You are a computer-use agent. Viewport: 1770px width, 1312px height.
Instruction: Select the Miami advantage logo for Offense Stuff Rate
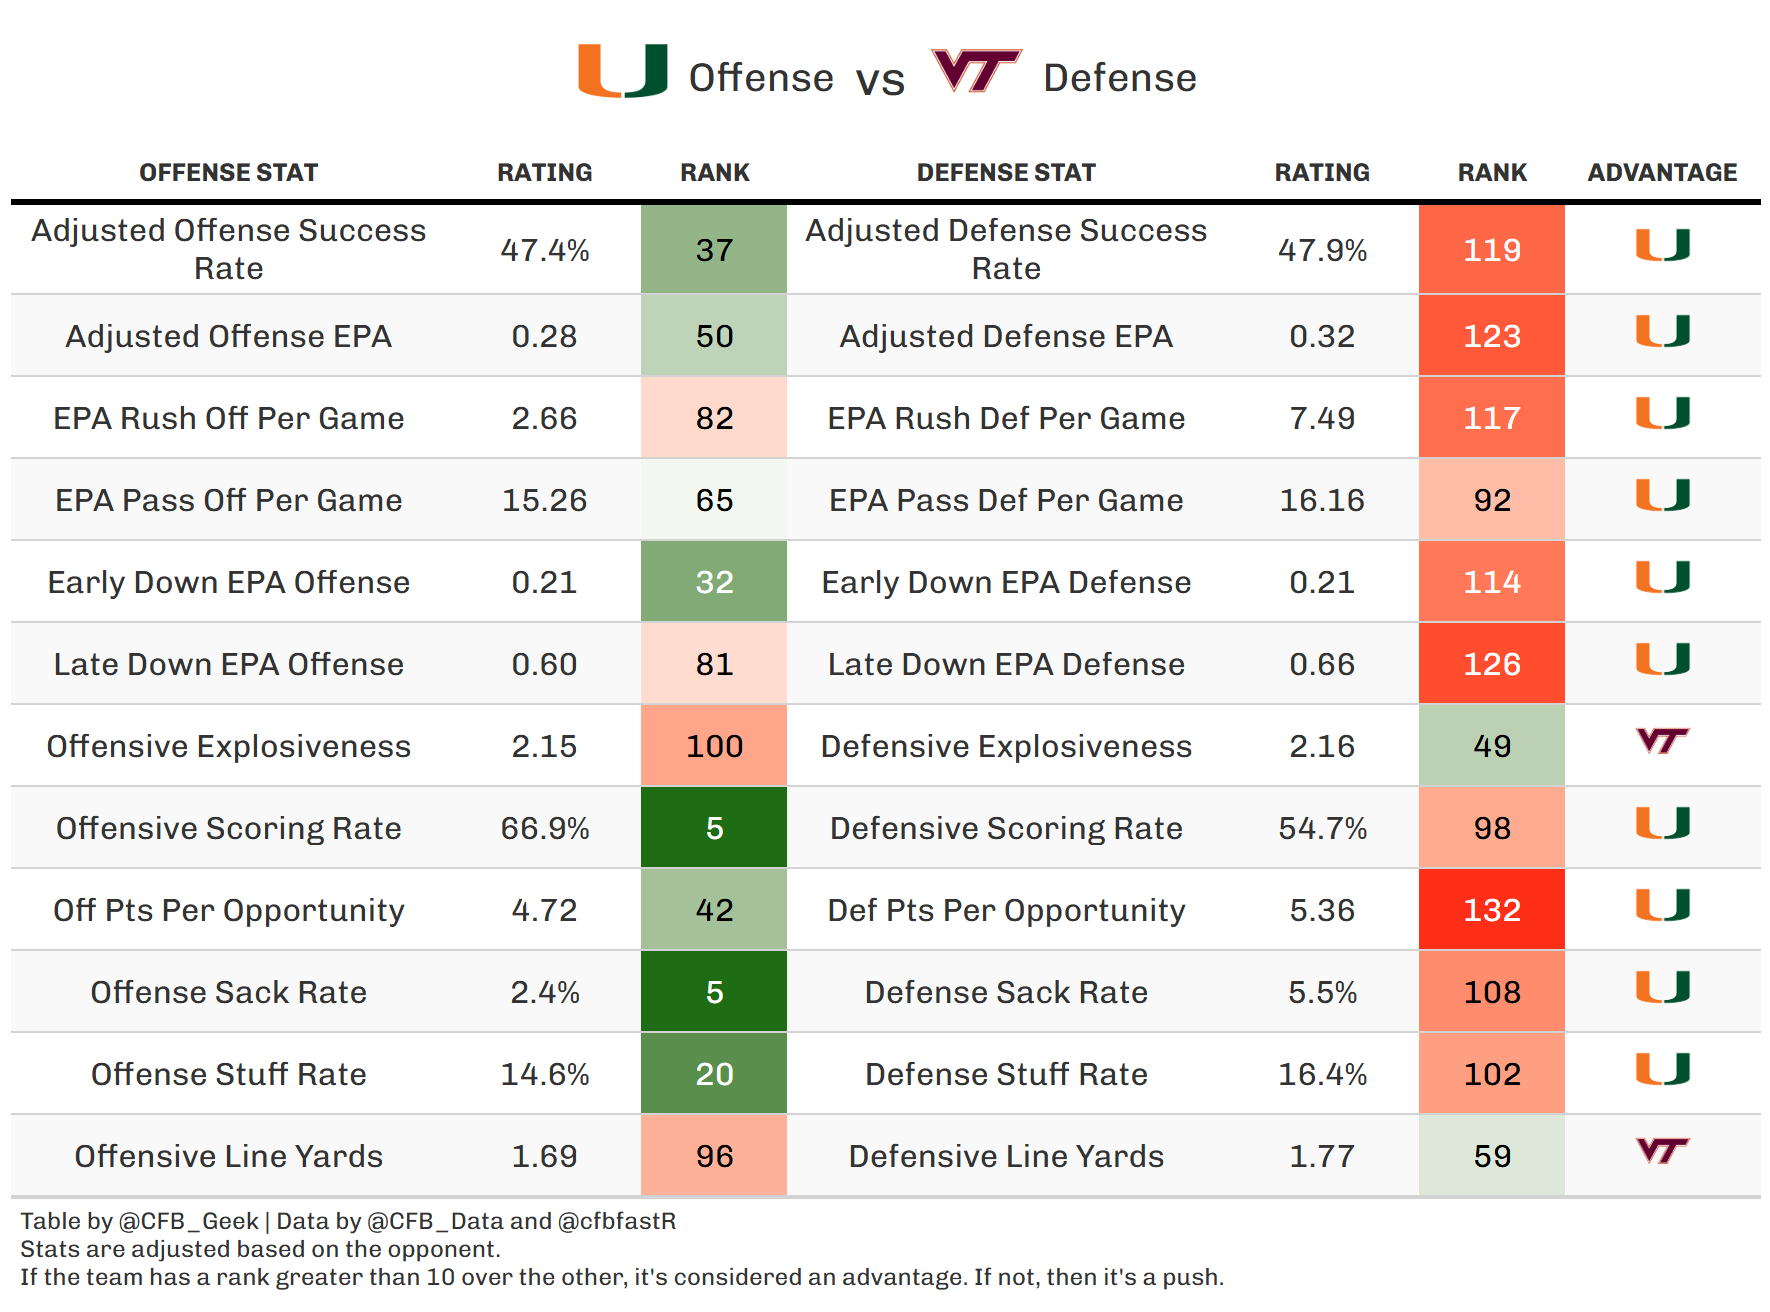(x=1662, y=1069)
